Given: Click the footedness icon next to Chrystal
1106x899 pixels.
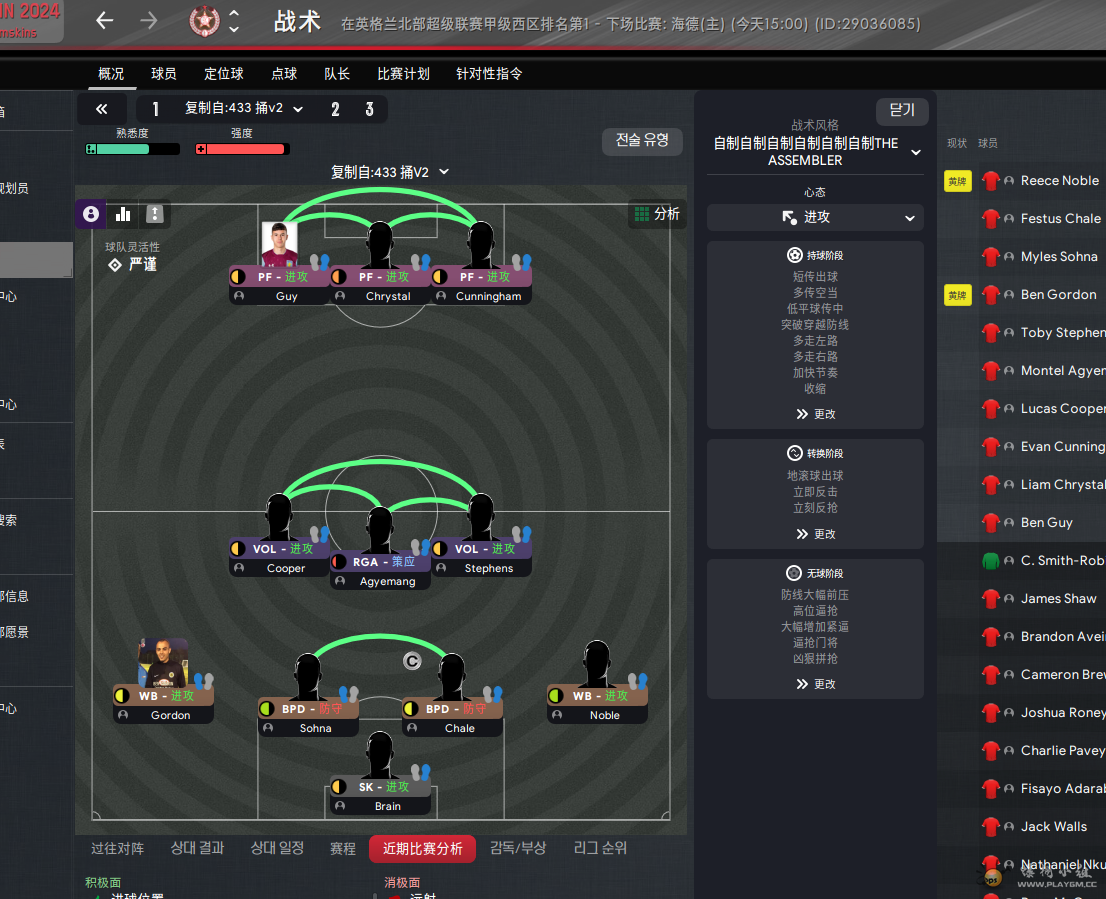Looking at the screenshot, I should click(x=420, y=263).
